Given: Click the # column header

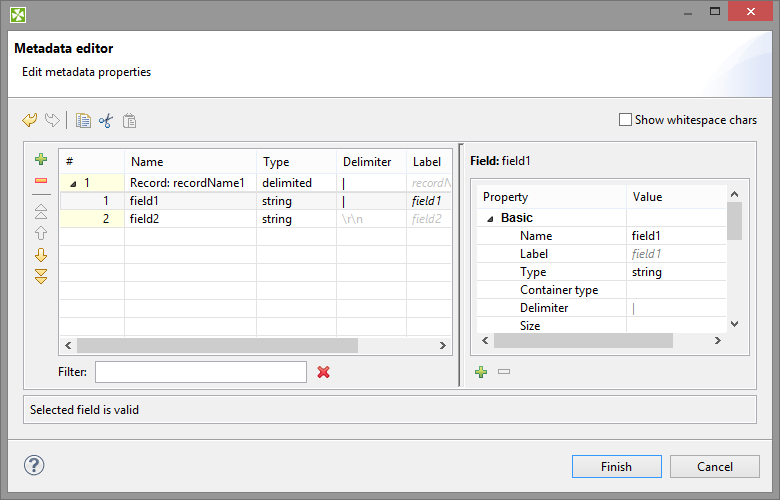Looking at the screenshot, I should coord(92,162).
